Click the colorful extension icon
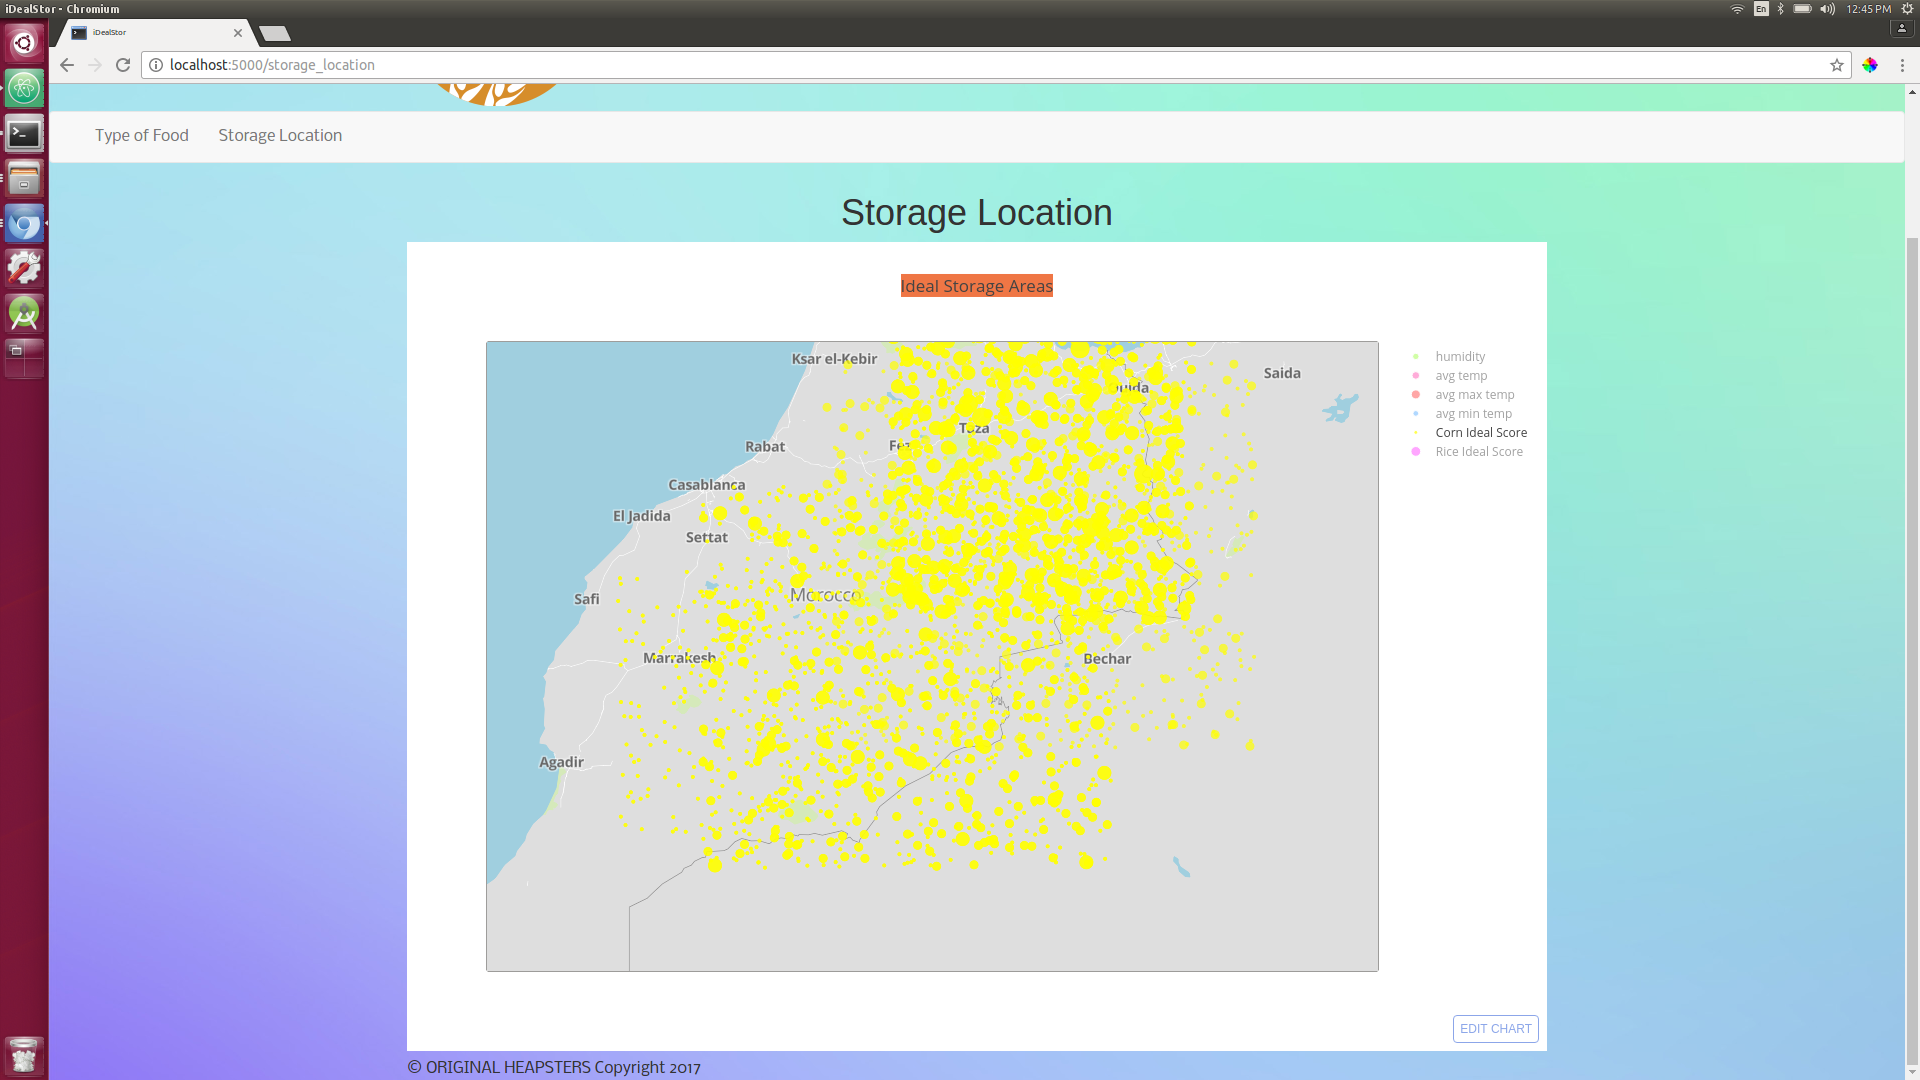Image resolution: width=1920 pixels, height=1080 pixels. point(1869,65)
